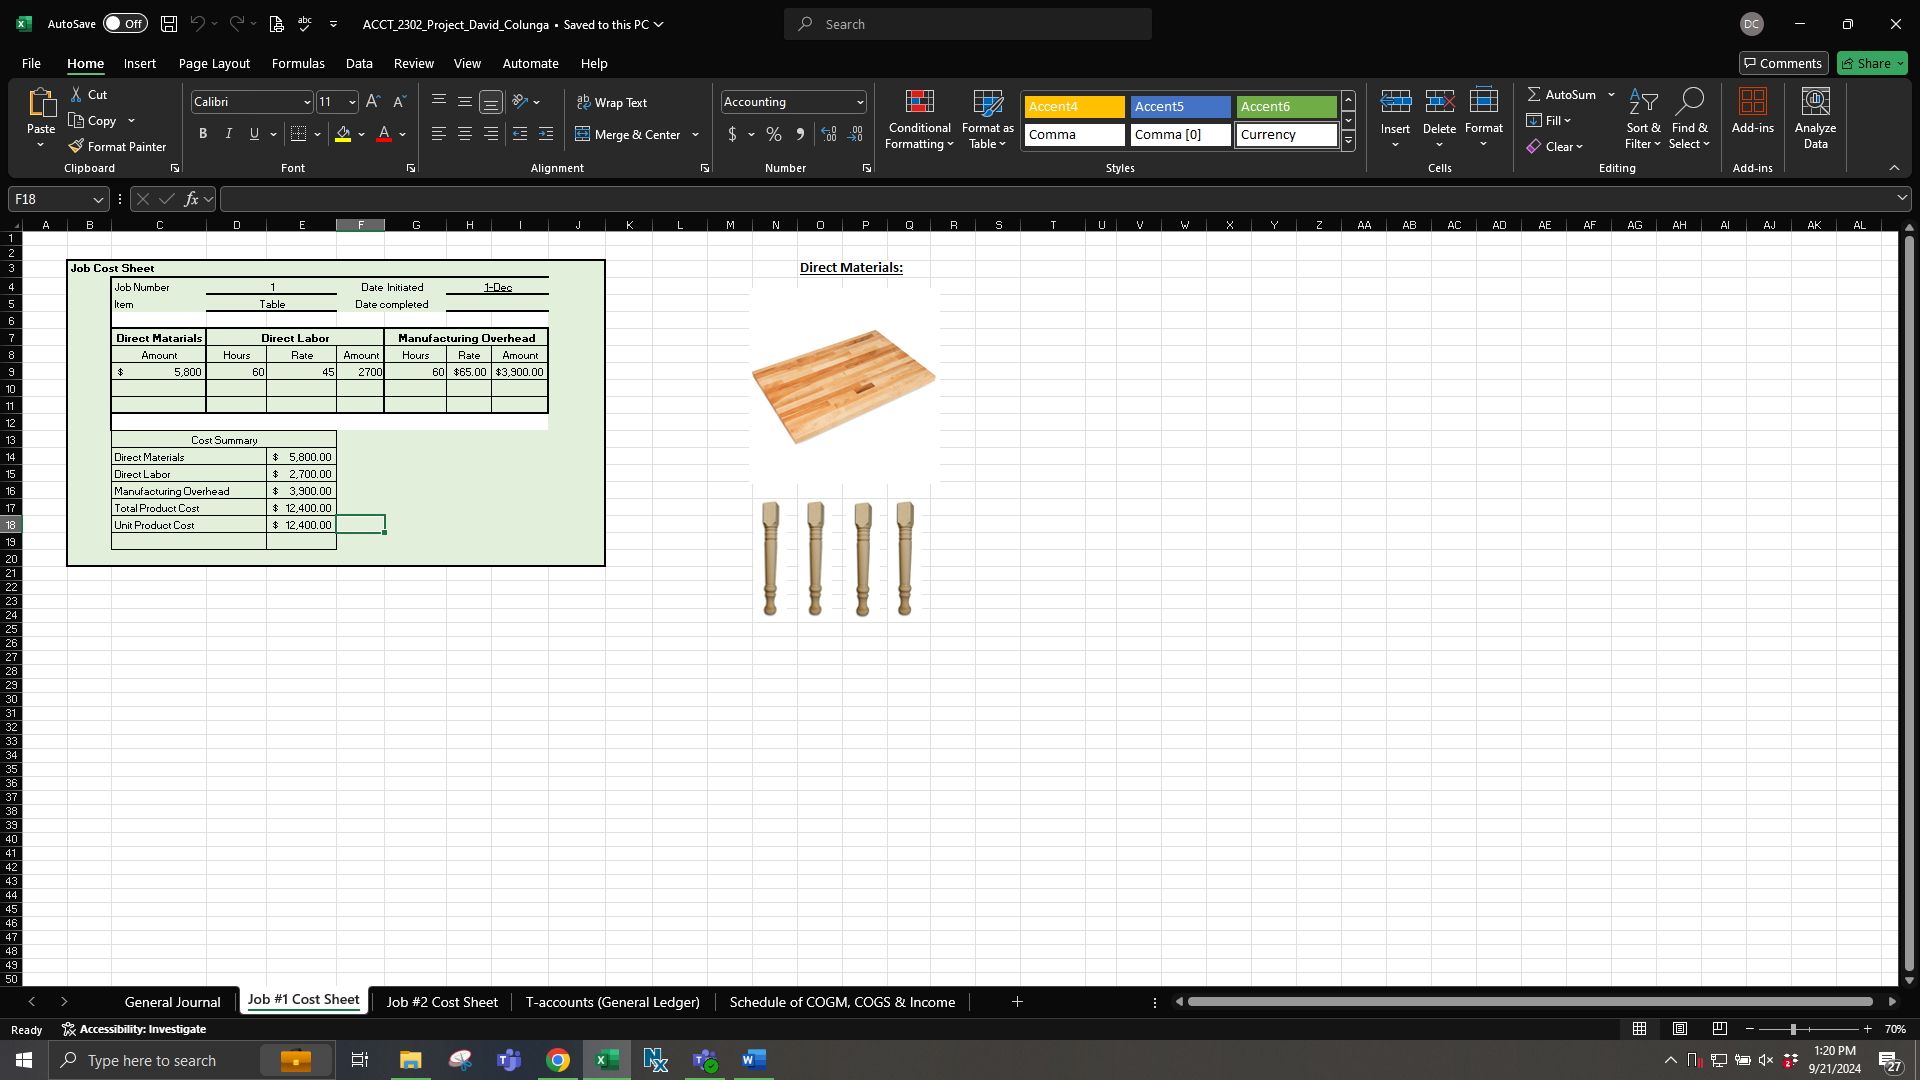Switch to Job #2 Cost Sheet tab
Image resolution: width=1920 pixels, height=1080 pixels.
[441, 1002]
